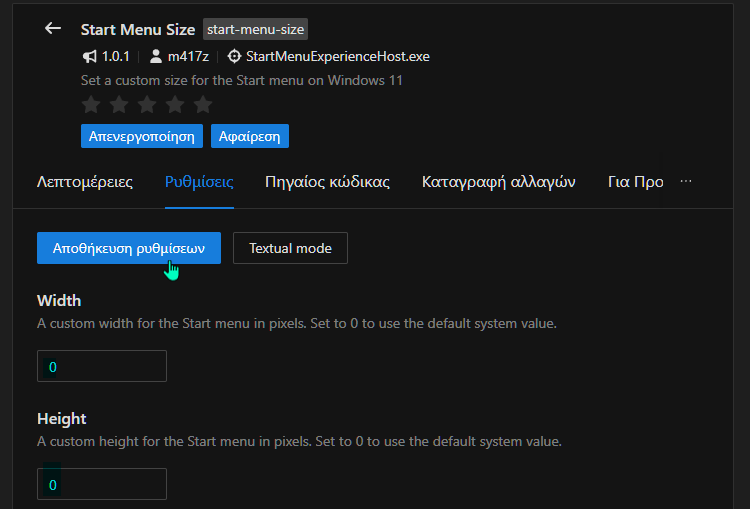
Task: Save settings with the Αποθήκευση ρυθμίσεων button
Action: point(128,248)
